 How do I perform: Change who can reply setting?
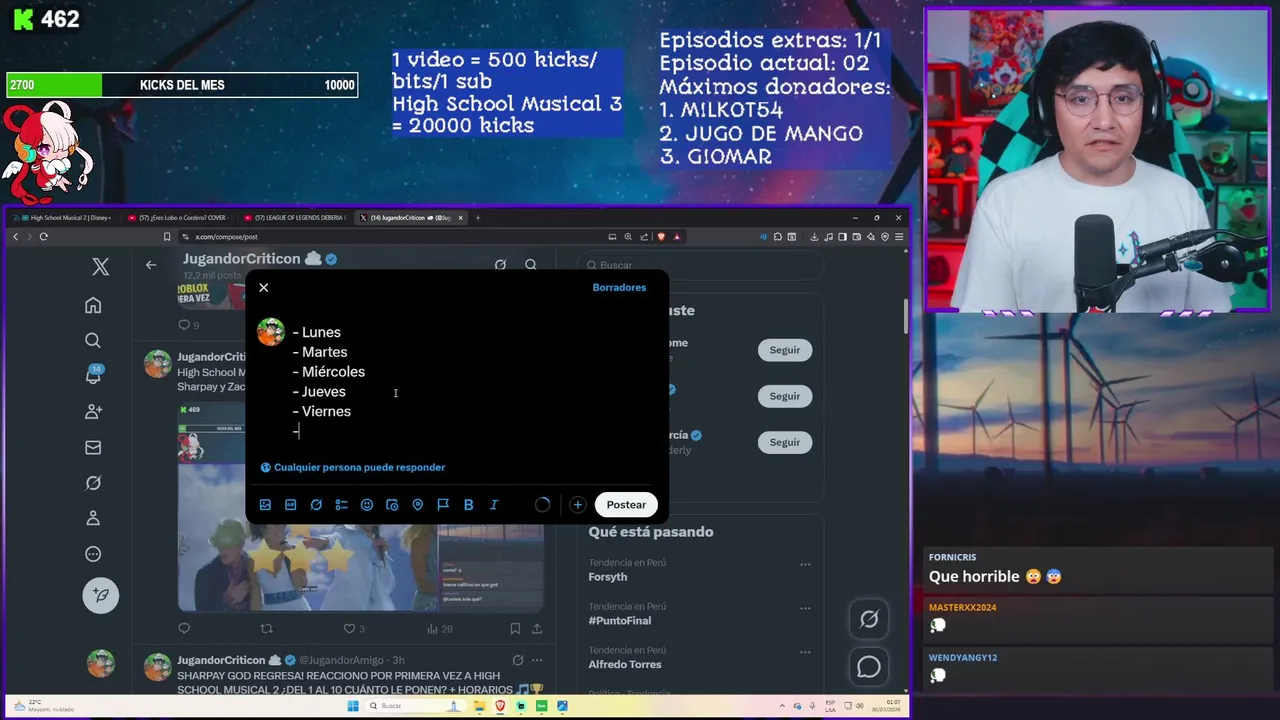click(x=353, y=467)
